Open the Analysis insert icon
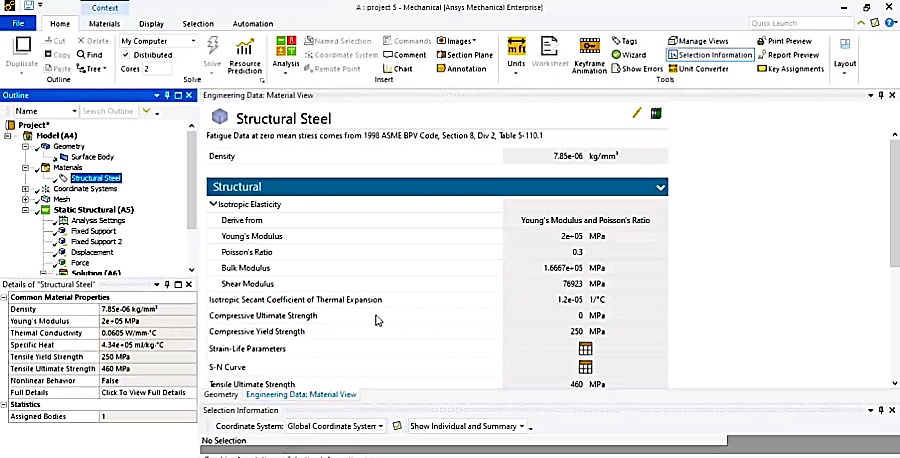The height and width of the screenshot is (458, 900). (286, 46)
